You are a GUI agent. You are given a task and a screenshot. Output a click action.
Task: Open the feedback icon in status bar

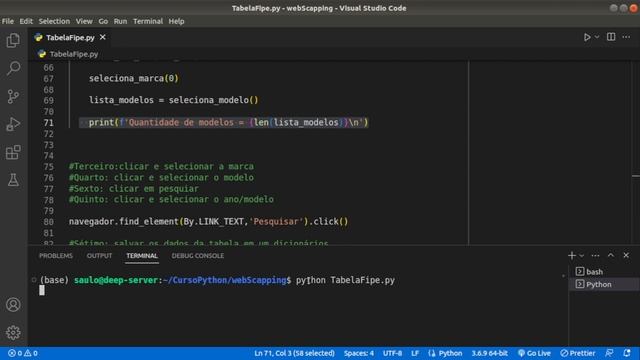click(x=609, y=353)
